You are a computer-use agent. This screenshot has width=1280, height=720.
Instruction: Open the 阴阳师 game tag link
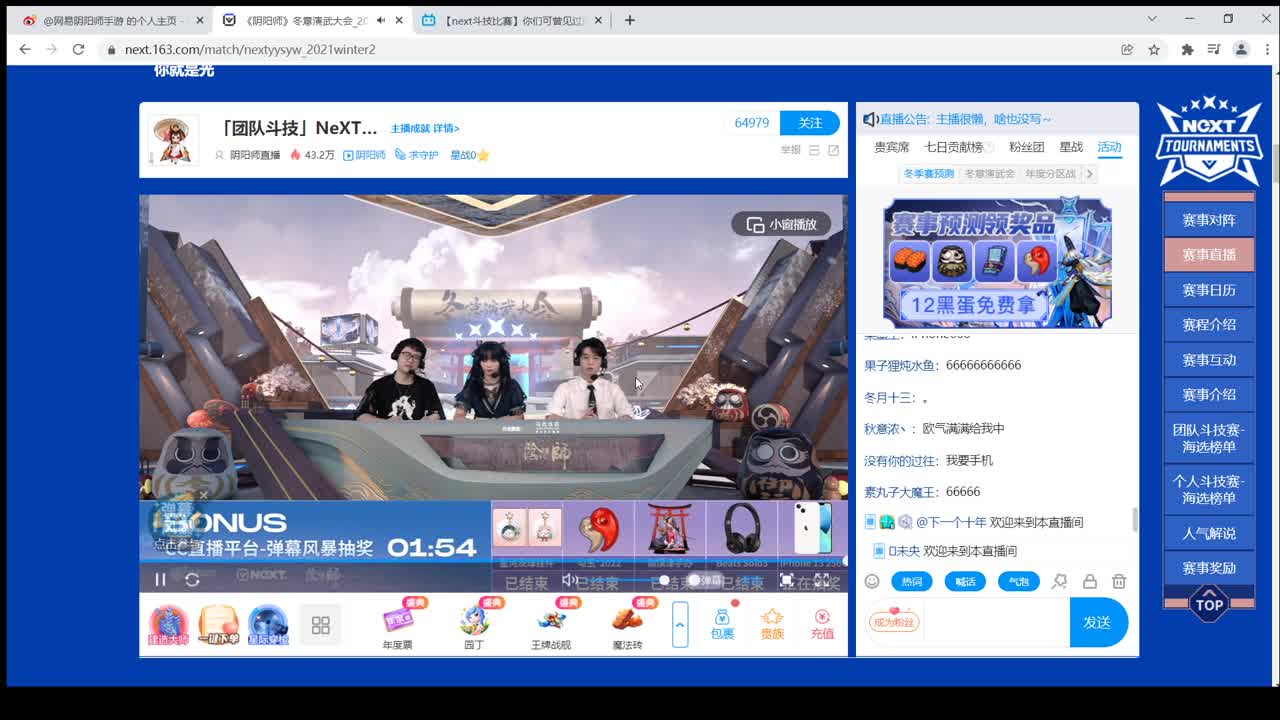coord(364,155)
